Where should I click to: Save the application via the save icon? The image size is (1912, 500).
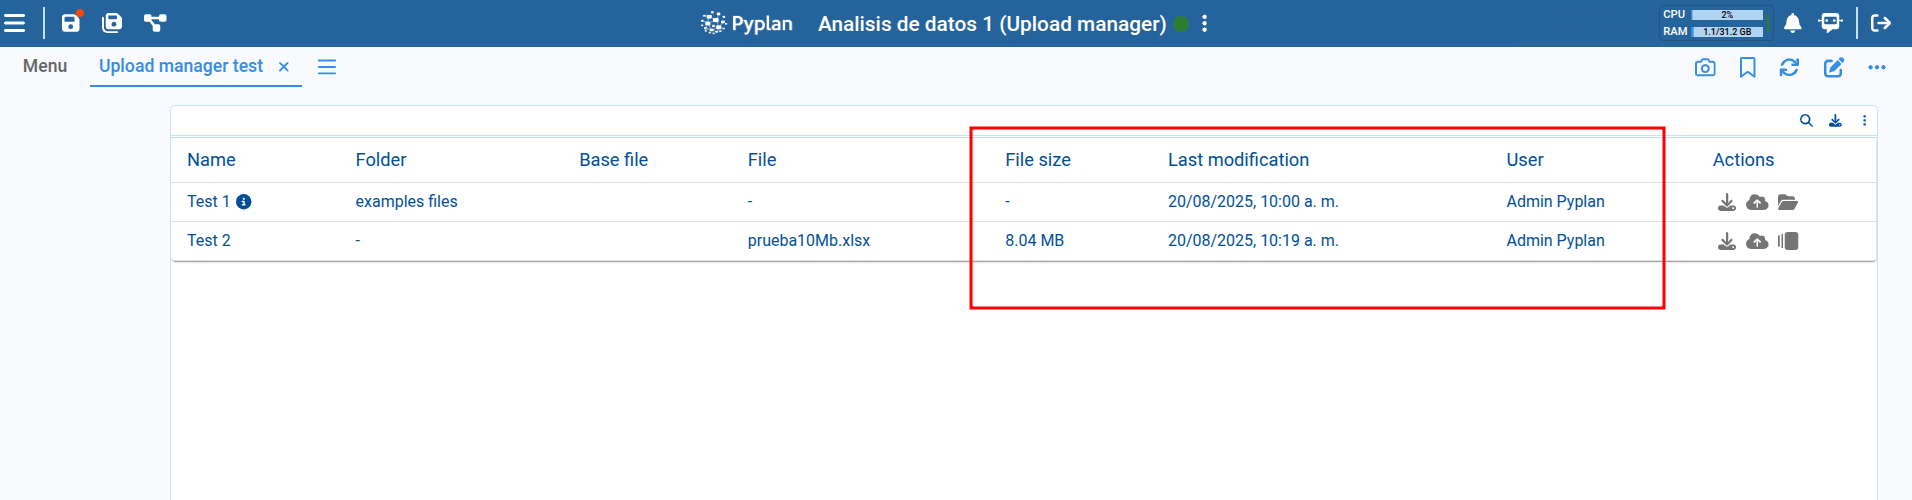[71, 23]
